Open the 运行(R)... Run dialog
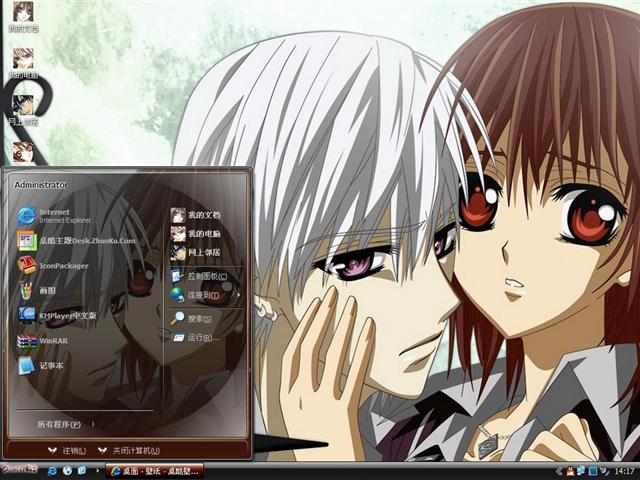Image resolution: width=640 pixels, height=480 pixels. [196, 338]
